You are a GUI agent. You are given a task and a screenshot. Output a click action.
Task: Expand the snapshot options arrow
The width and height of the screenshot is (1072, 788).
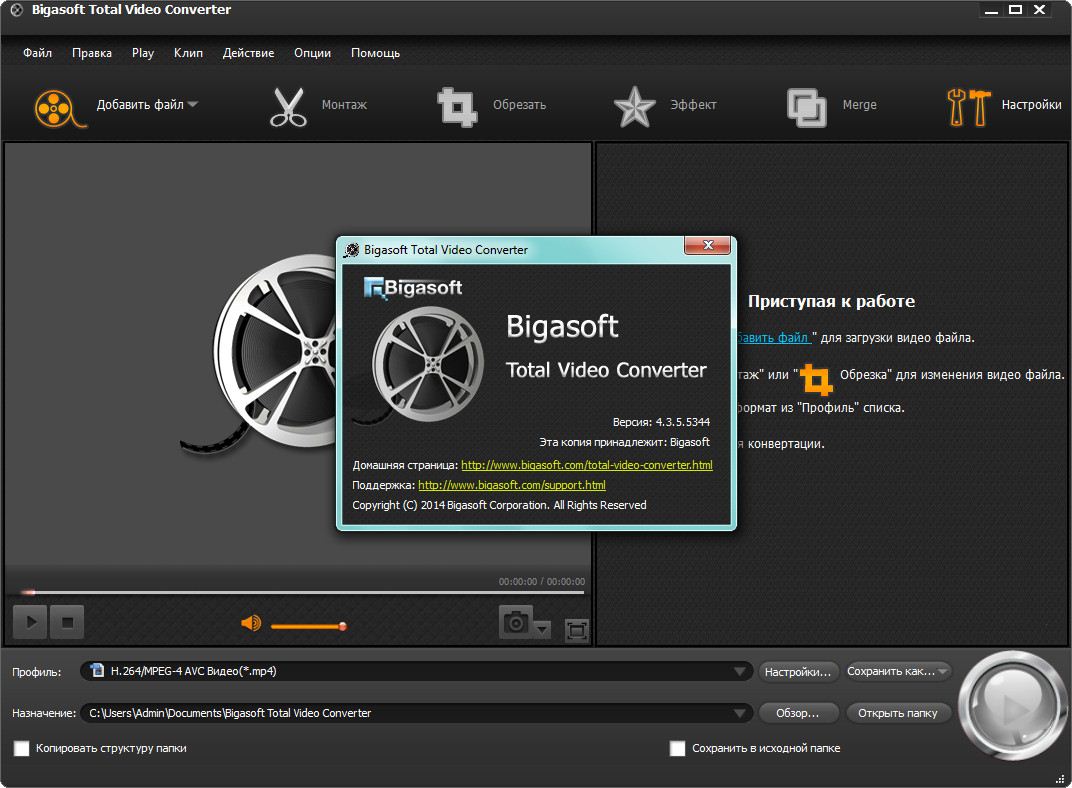pos(542,628)
